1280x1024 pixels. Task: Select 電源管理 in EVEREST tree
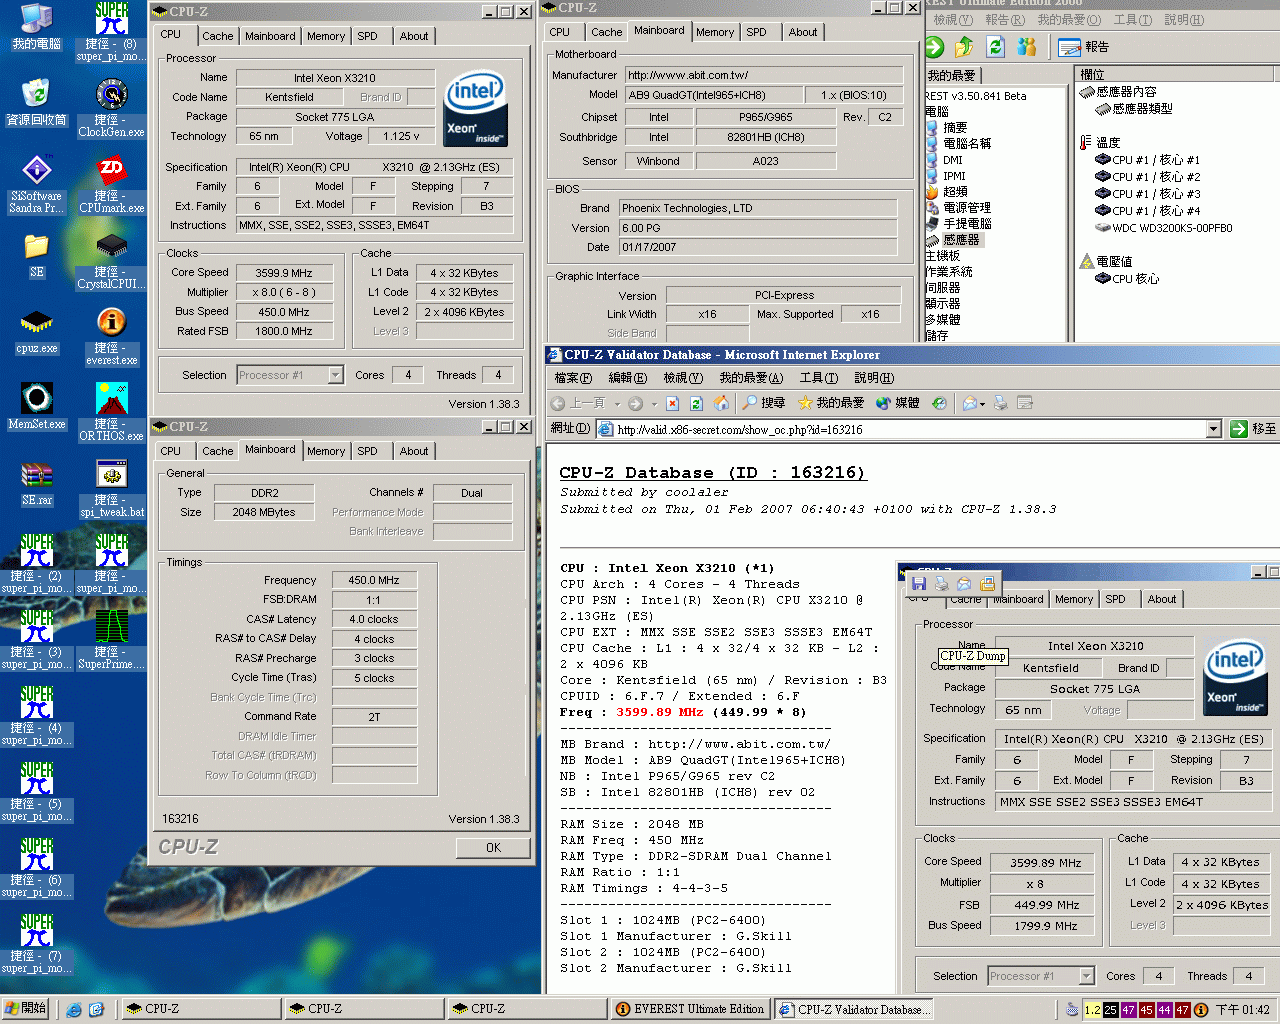[958, 208]
